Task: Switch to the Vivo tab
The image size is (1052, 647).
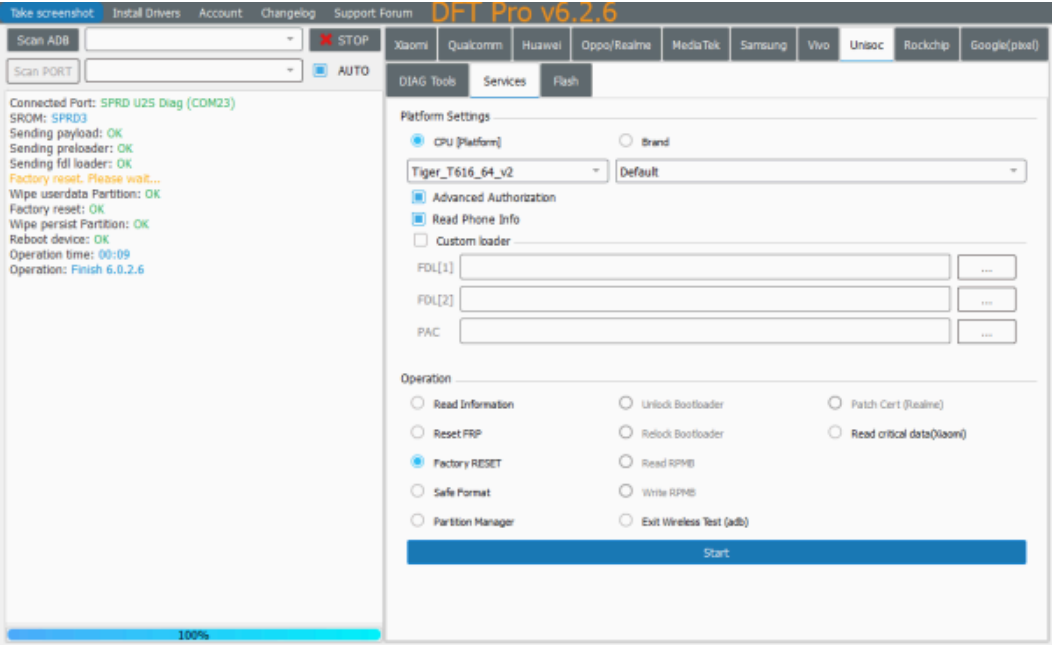Action: click(819, 45)
